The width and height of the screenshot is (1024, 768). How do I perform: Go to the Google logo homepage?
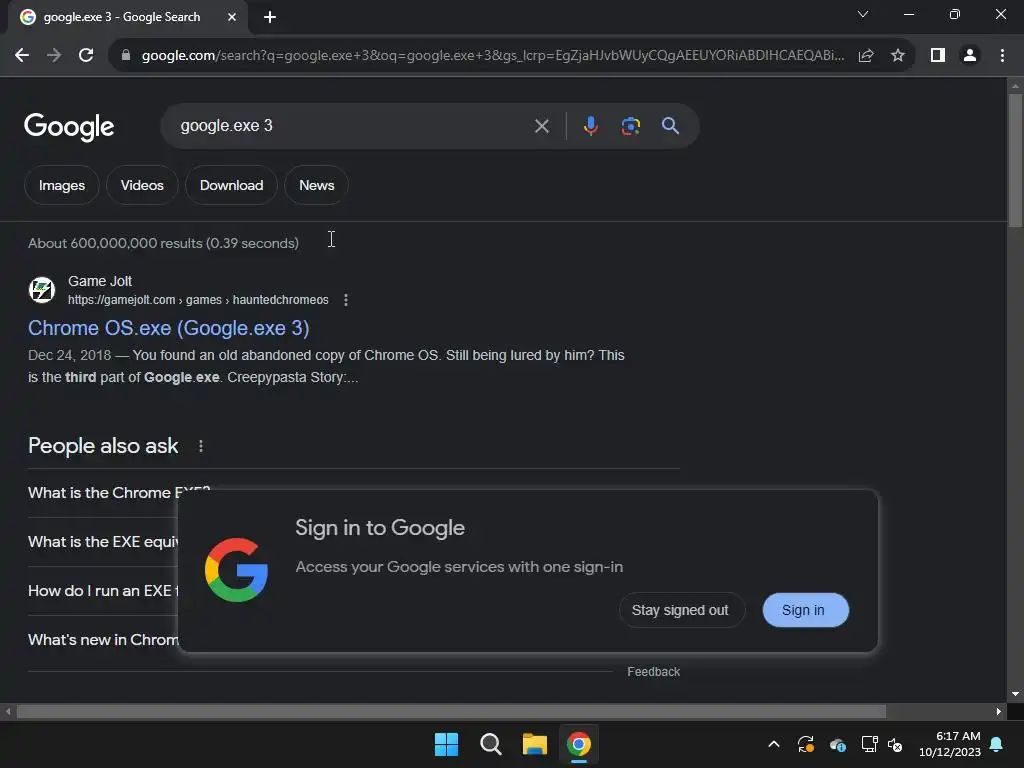pyautogui.click(x=69, y=127)
